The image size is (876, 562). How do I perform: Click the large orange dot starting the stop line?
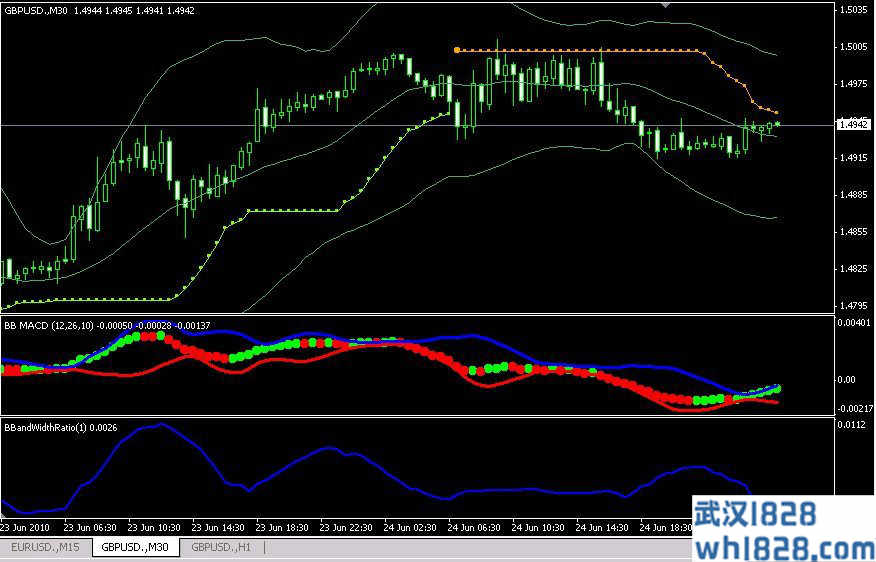click(x=457, y=49)
